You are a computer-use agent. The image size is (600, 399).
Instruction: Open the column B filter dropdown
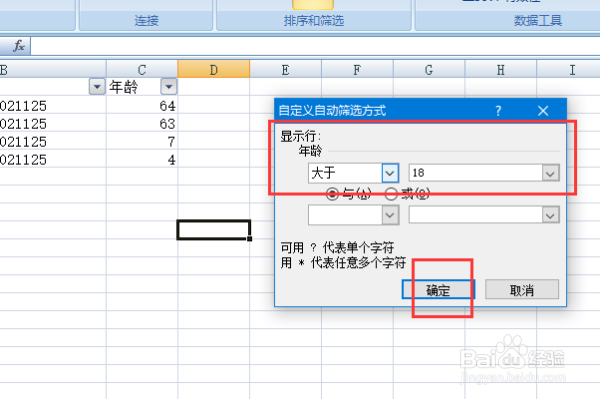pos(97,86)
